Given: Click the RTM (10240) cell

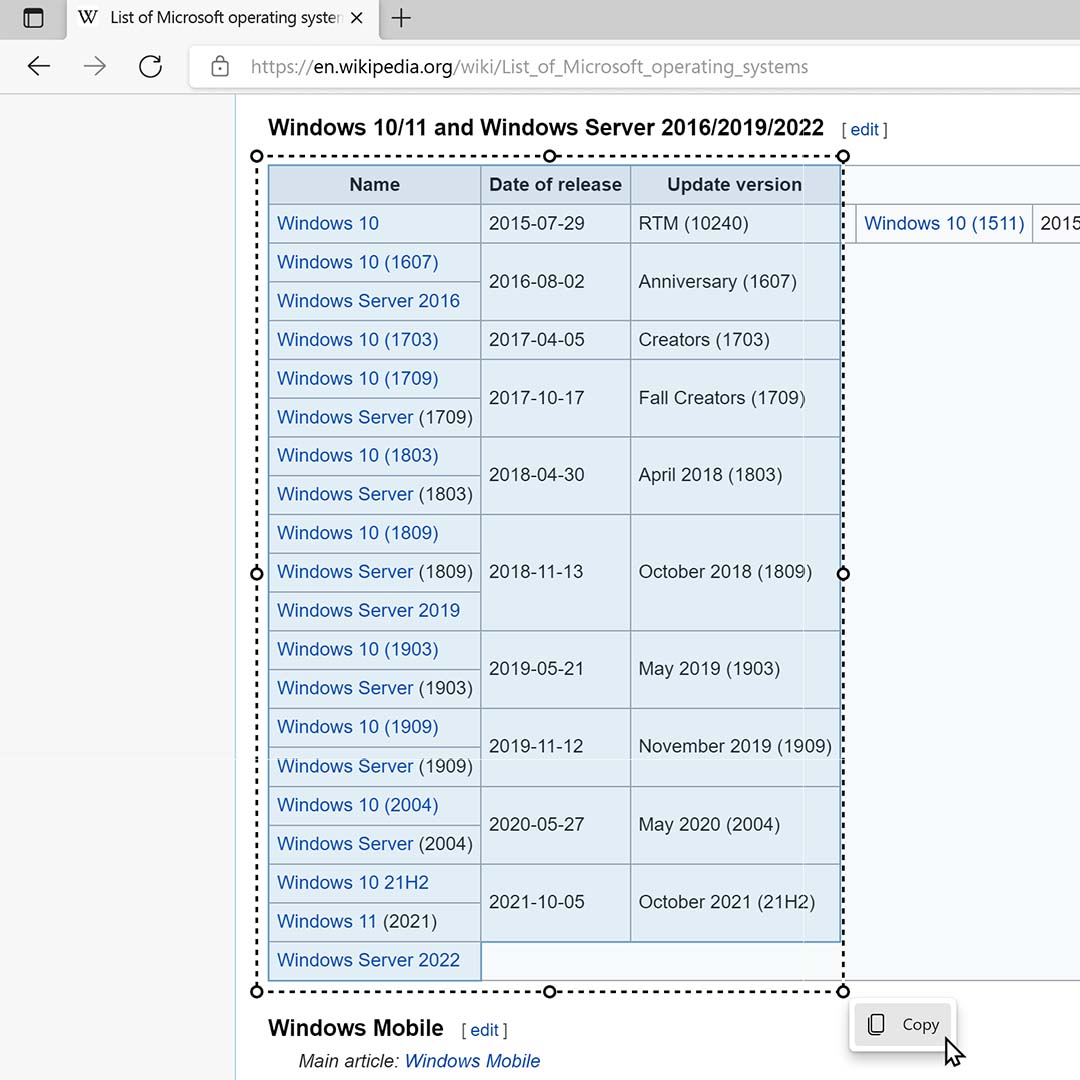Looking at the screenshot, I should tap(735, 223).
